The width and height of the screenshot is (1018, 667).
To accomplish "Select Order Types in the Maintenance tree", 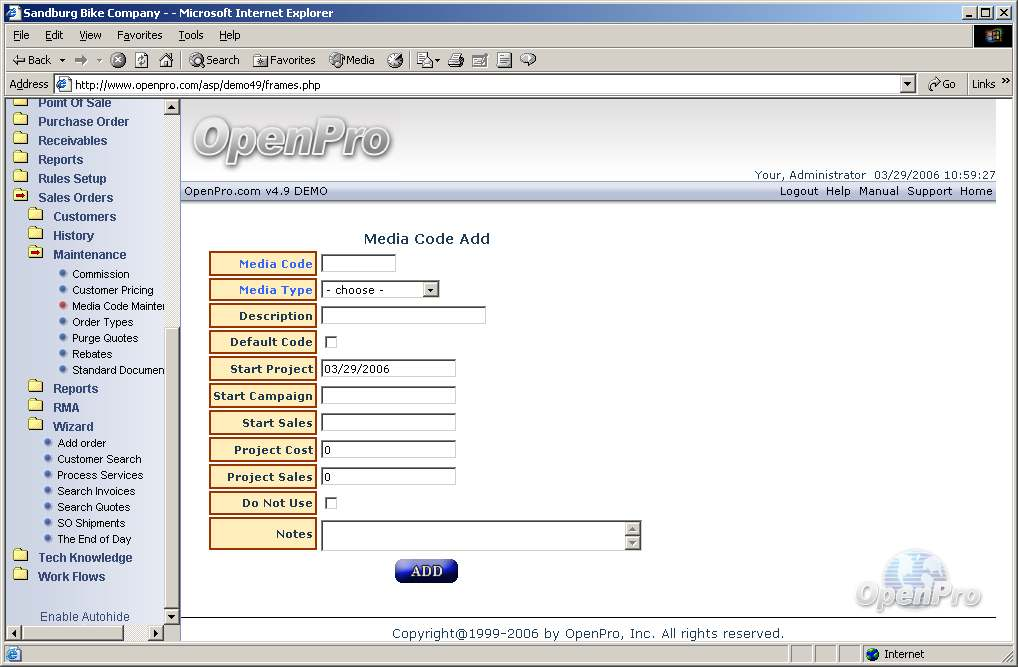I will 102,322.
